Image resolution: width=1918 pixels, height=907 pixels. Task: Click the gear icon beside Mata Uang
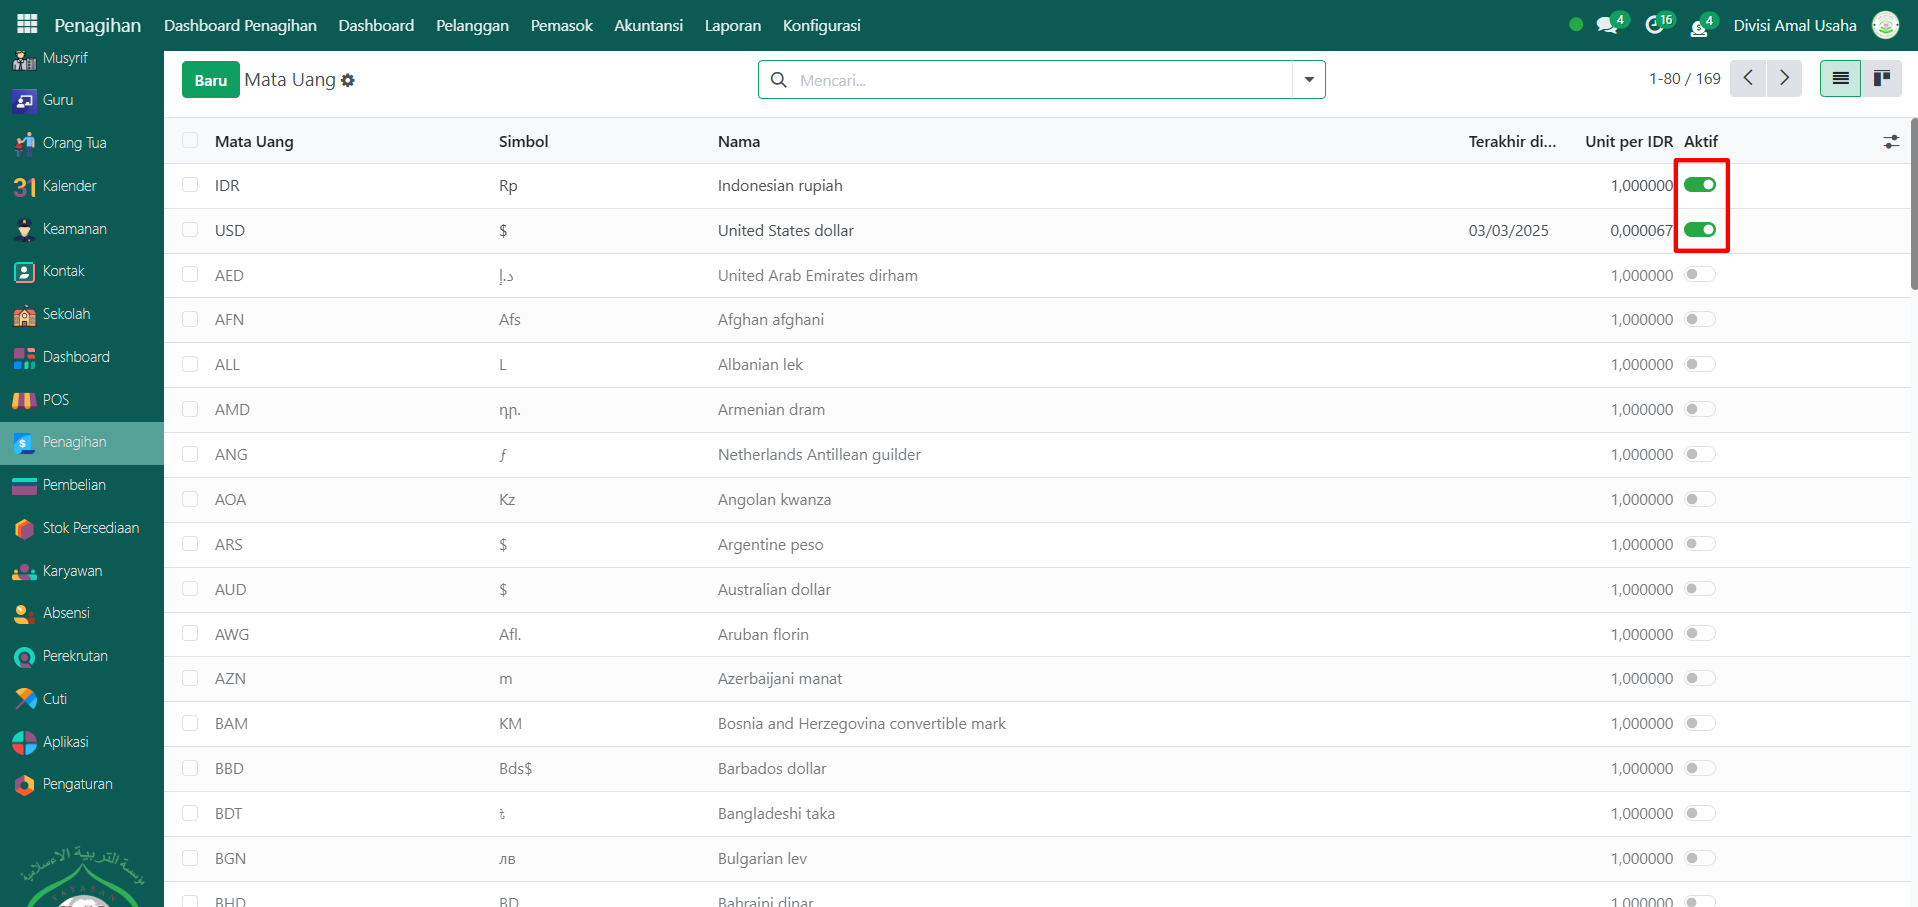(x=348, y=80)
